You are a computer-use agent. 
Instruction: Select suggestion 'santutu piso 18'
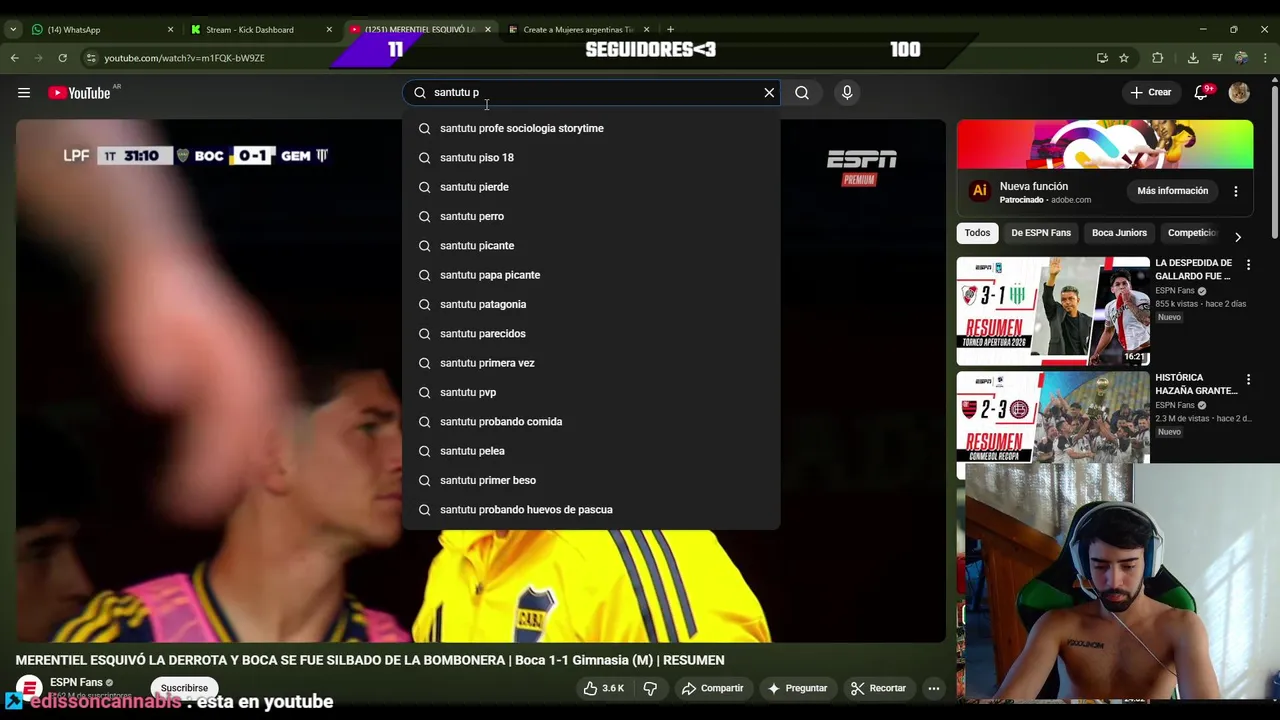coord(591,157)
